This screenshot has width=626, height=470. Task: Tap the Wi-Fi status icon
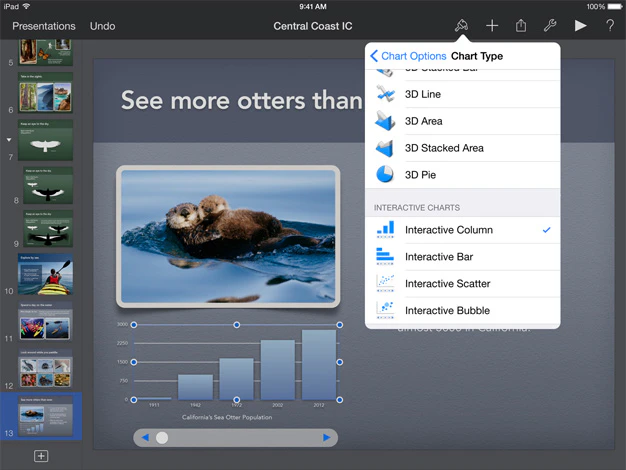coord(27,6)
